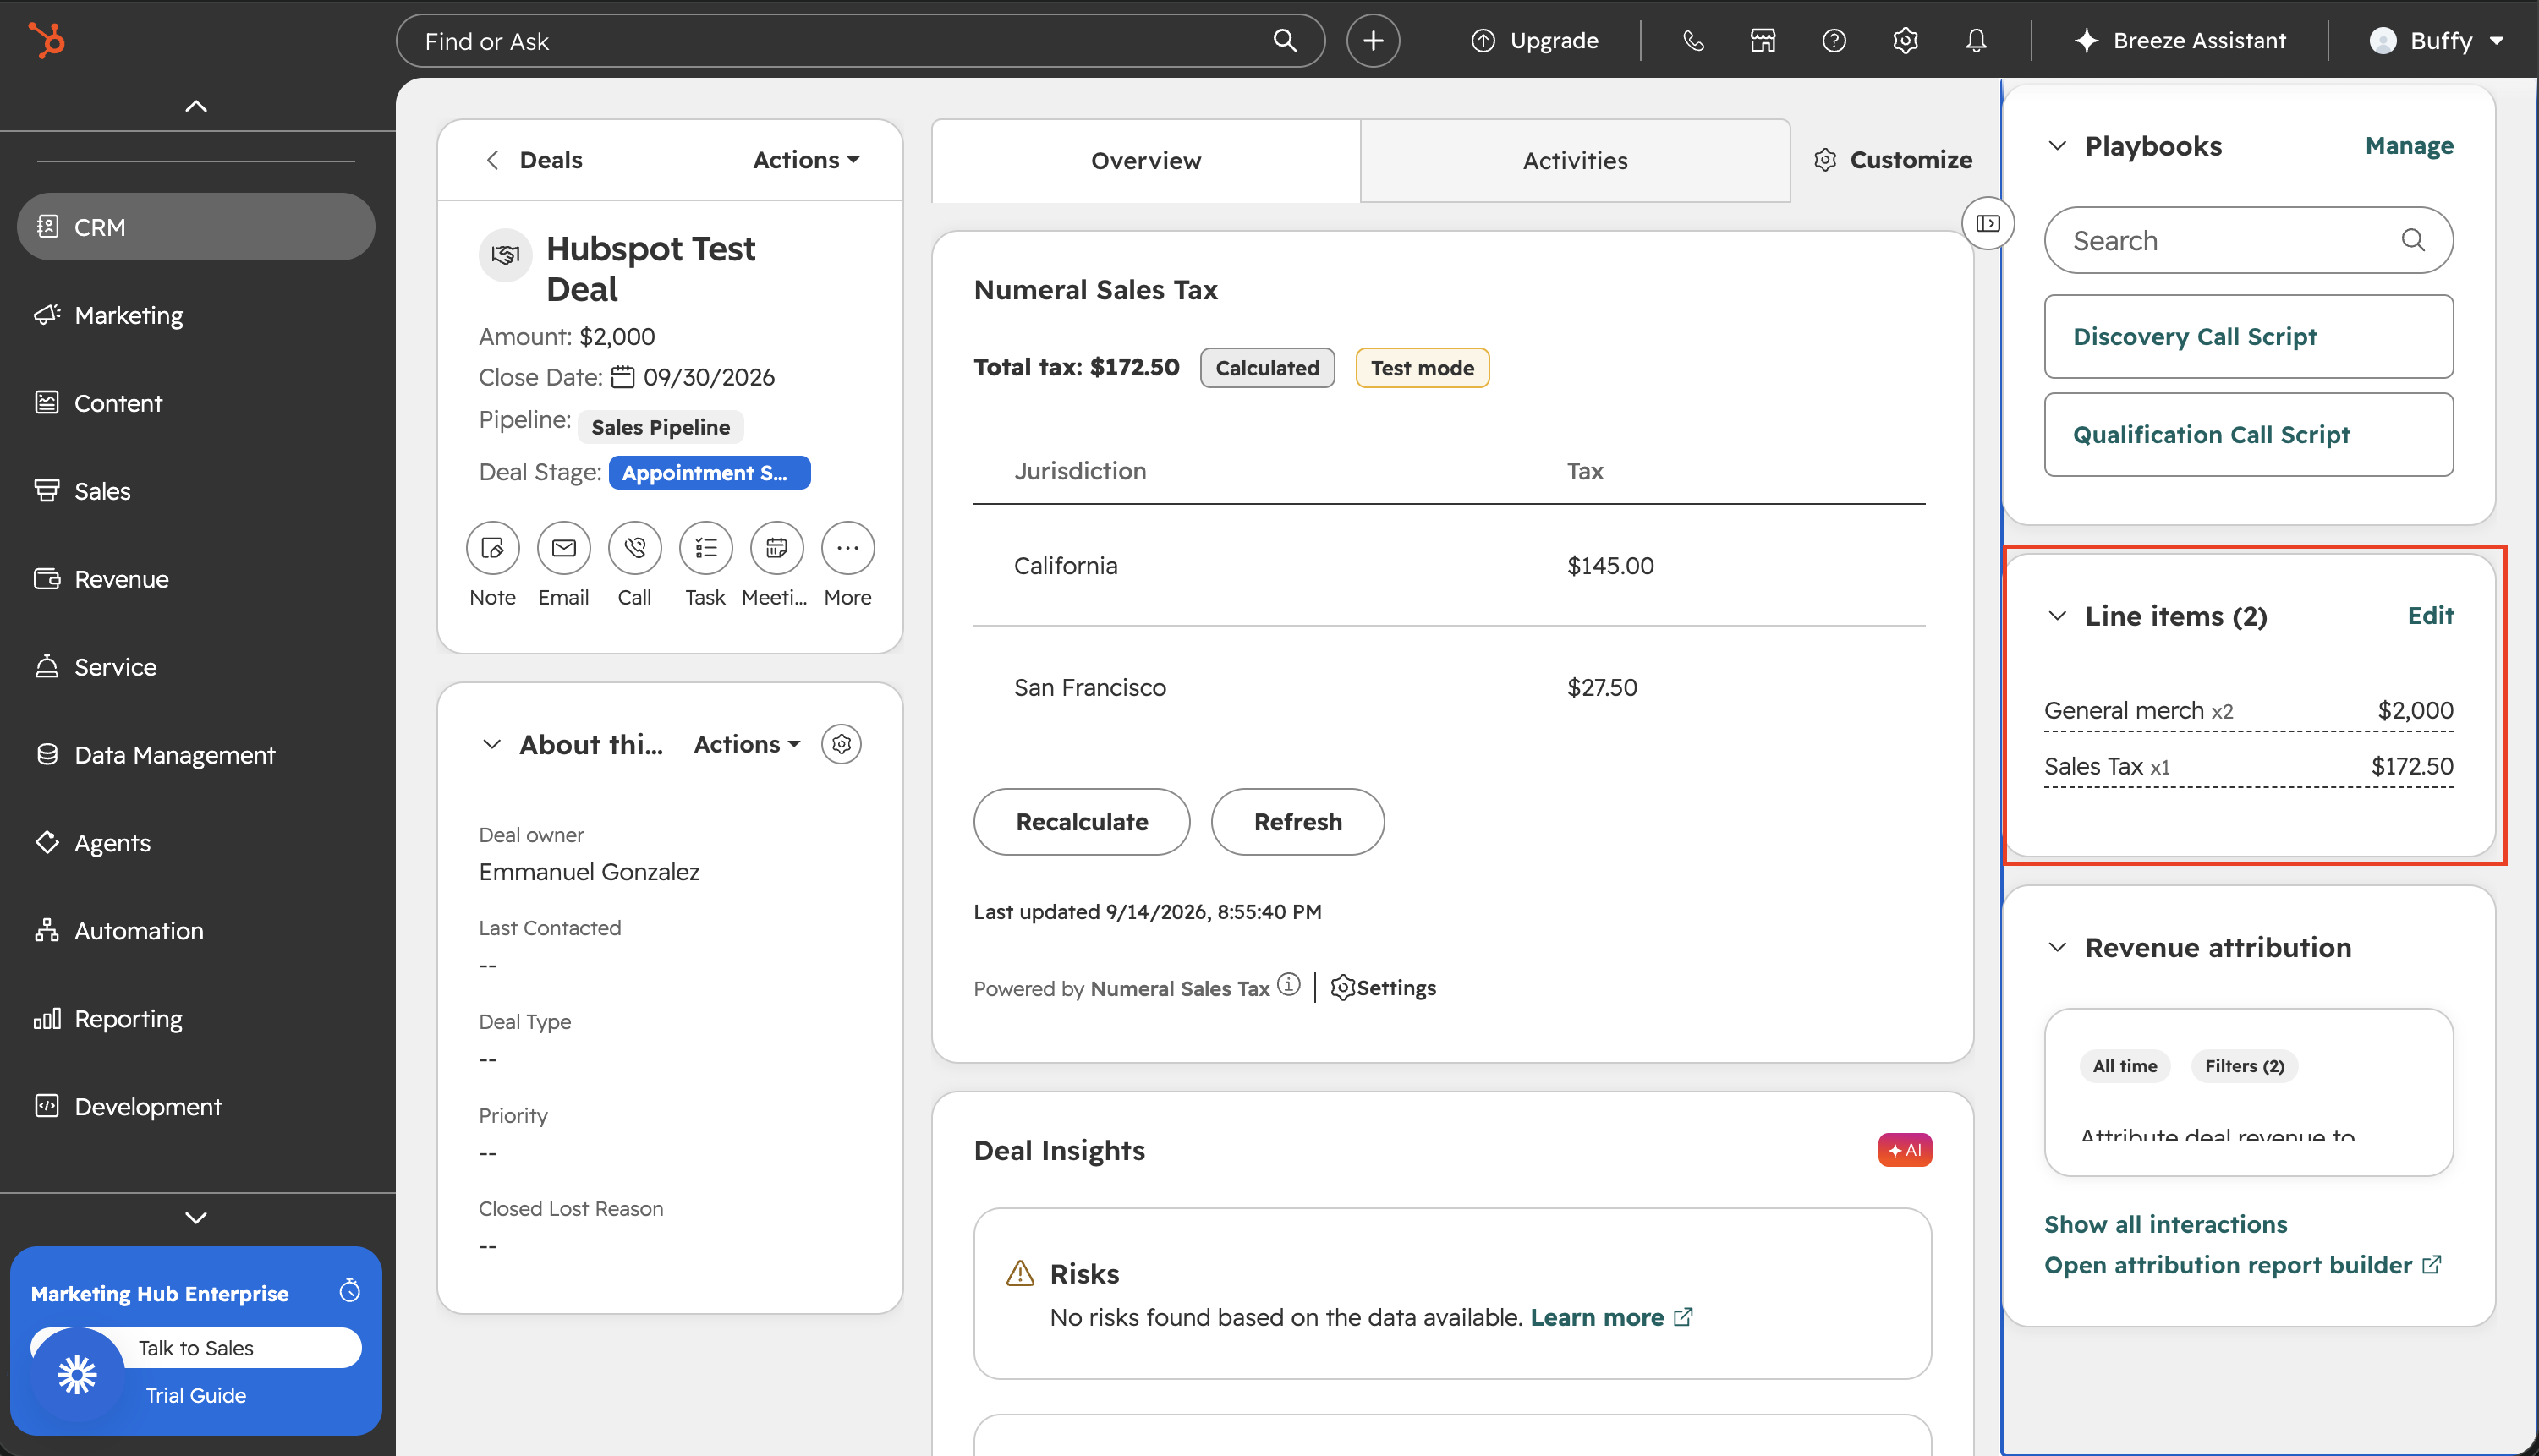This screenshot has height=1456, width=2539.
Task: Open the Close Date calendar icon
Action: [x=623, y=377]
